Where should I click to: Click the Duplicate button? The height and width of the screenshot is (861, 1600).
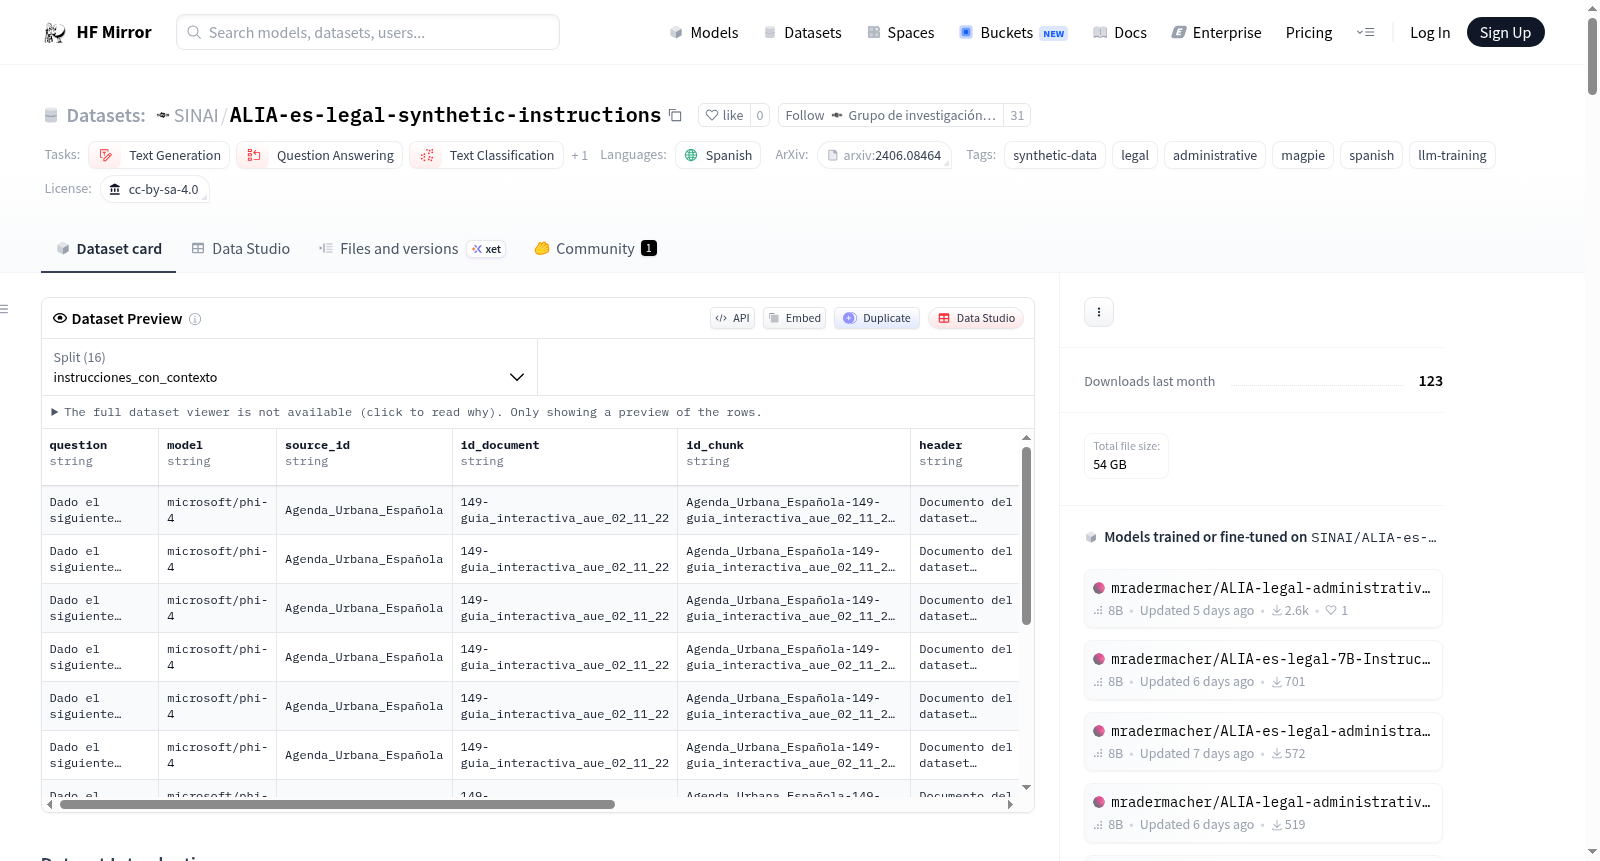pos(877,318)
